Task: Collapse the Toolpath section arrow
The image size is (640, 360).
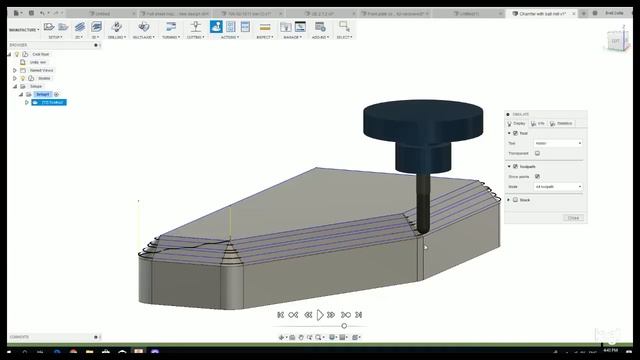Action: (x=509, y=167)
